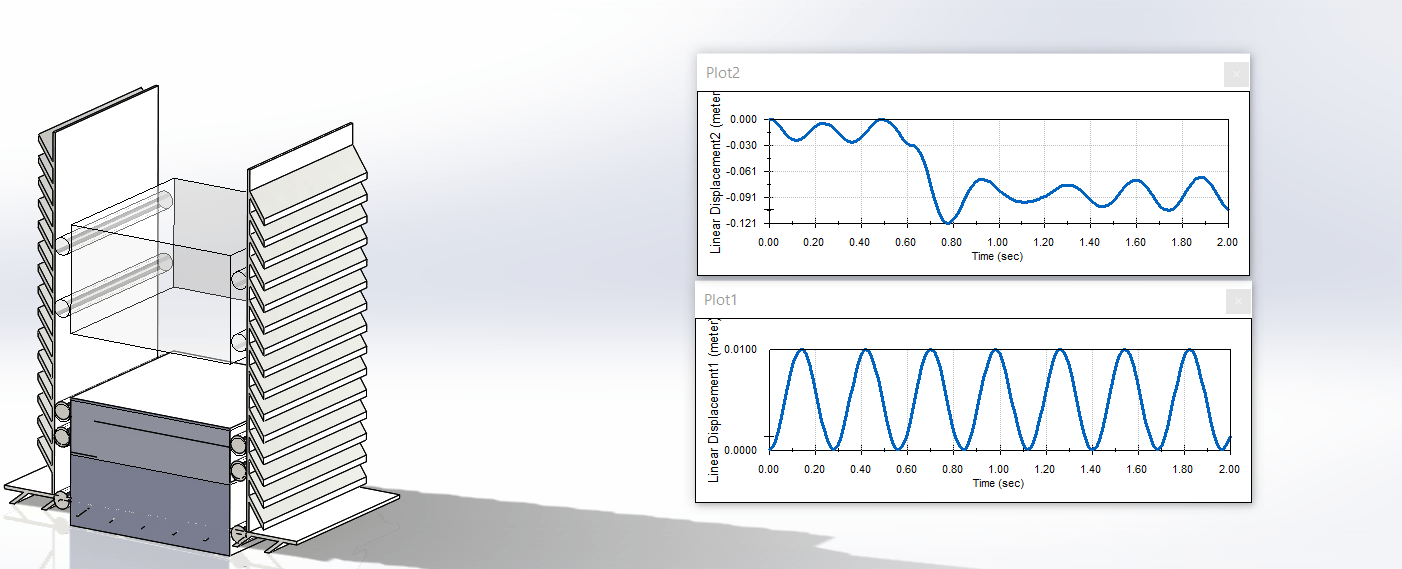Click the 2.00 time tick in Plot2

click(x=1228, y=242)
